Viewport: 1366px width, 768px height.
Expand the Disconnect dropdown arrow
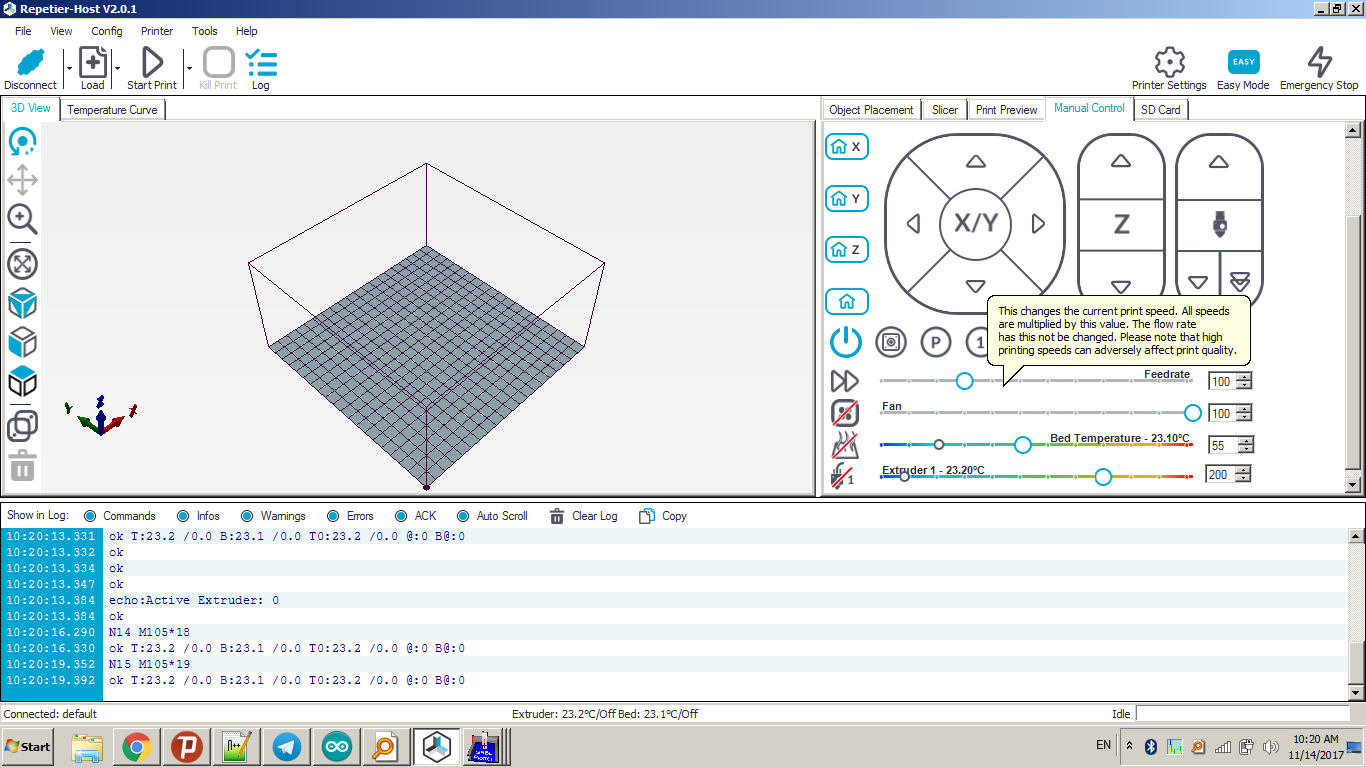point(69,69)
